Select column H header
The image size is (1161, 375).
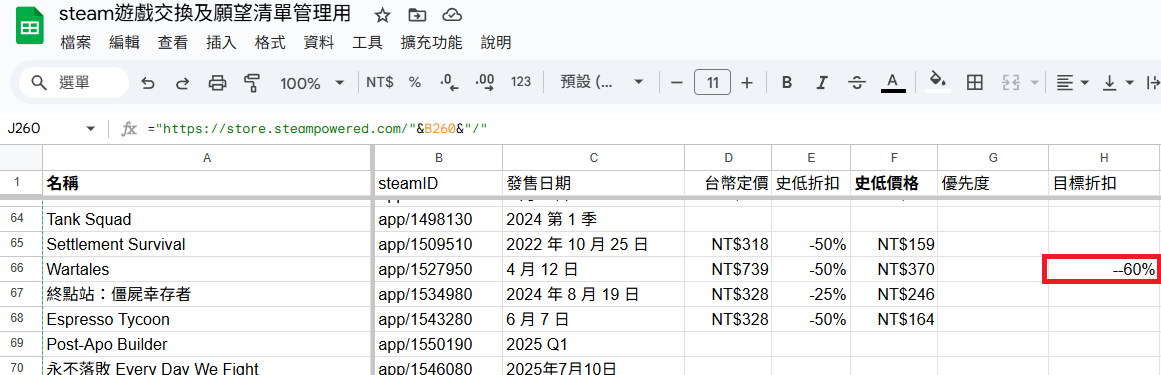pyautogui.click(x=1104, y=157)
